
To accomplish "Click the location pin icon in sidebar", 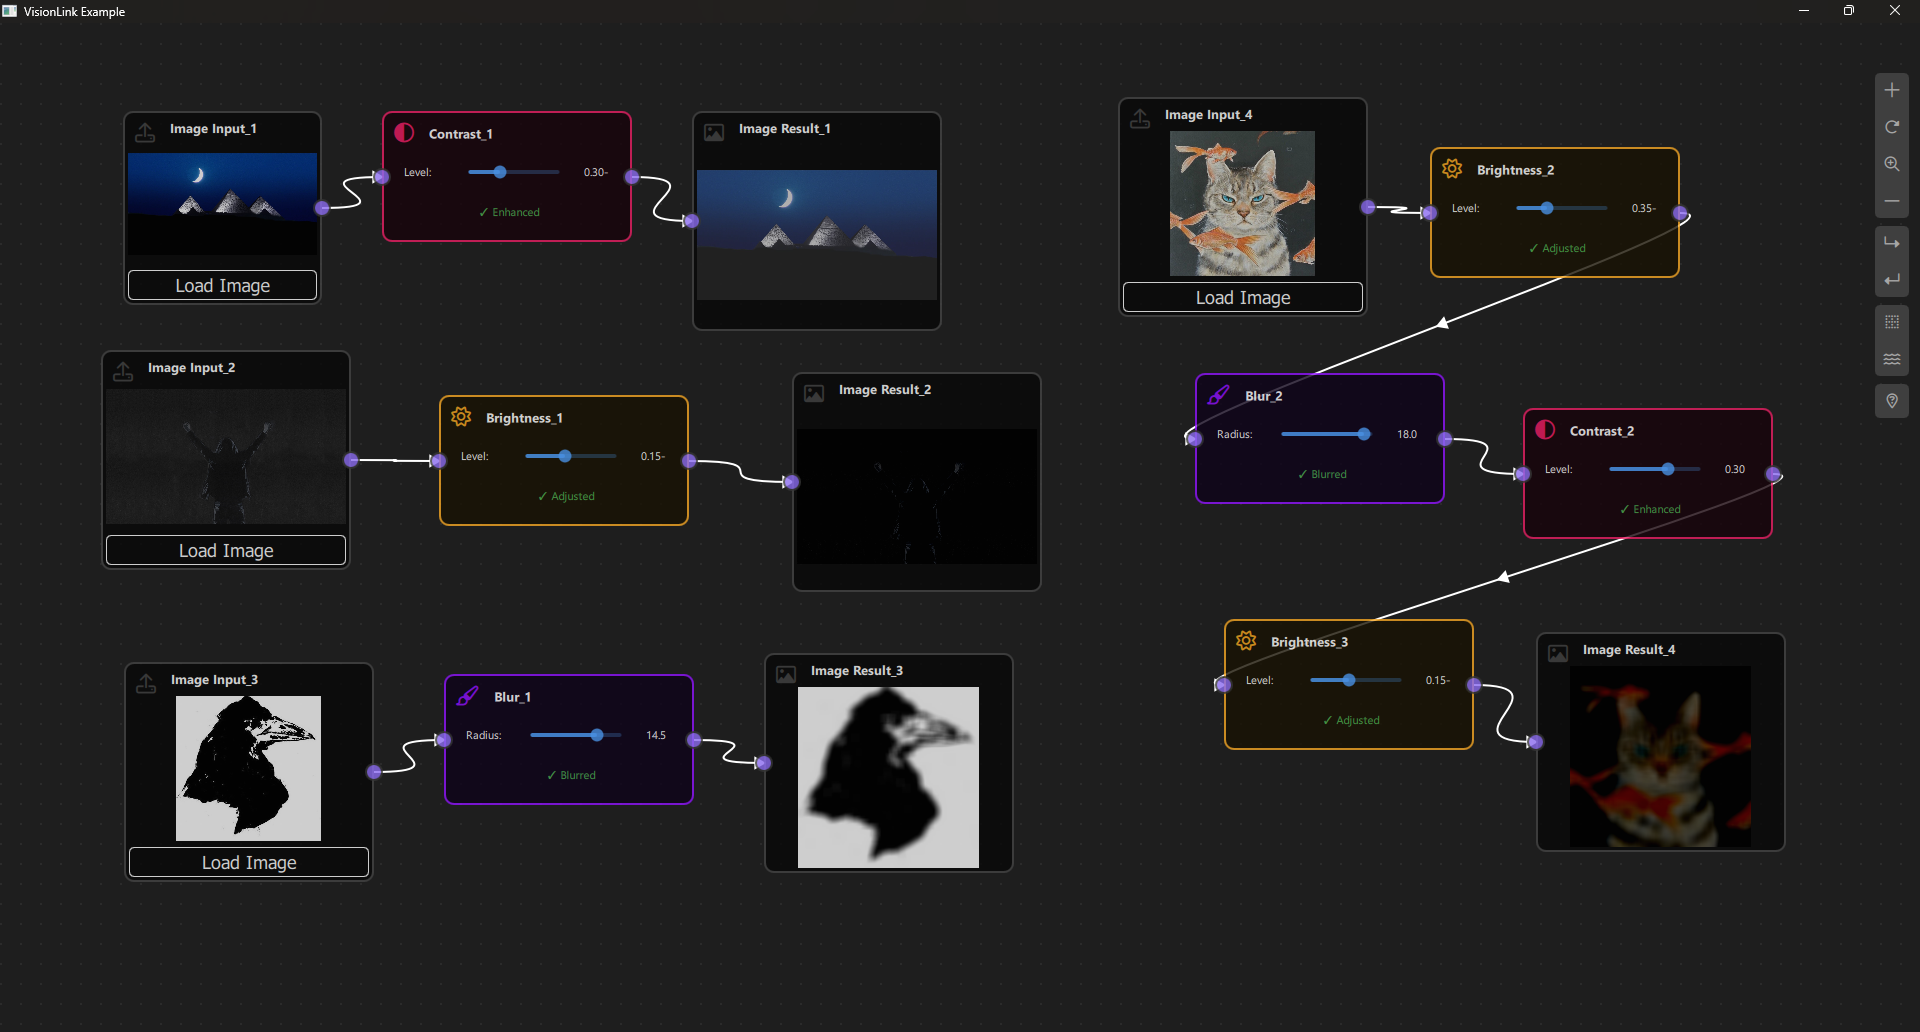I will point(1893,401).
